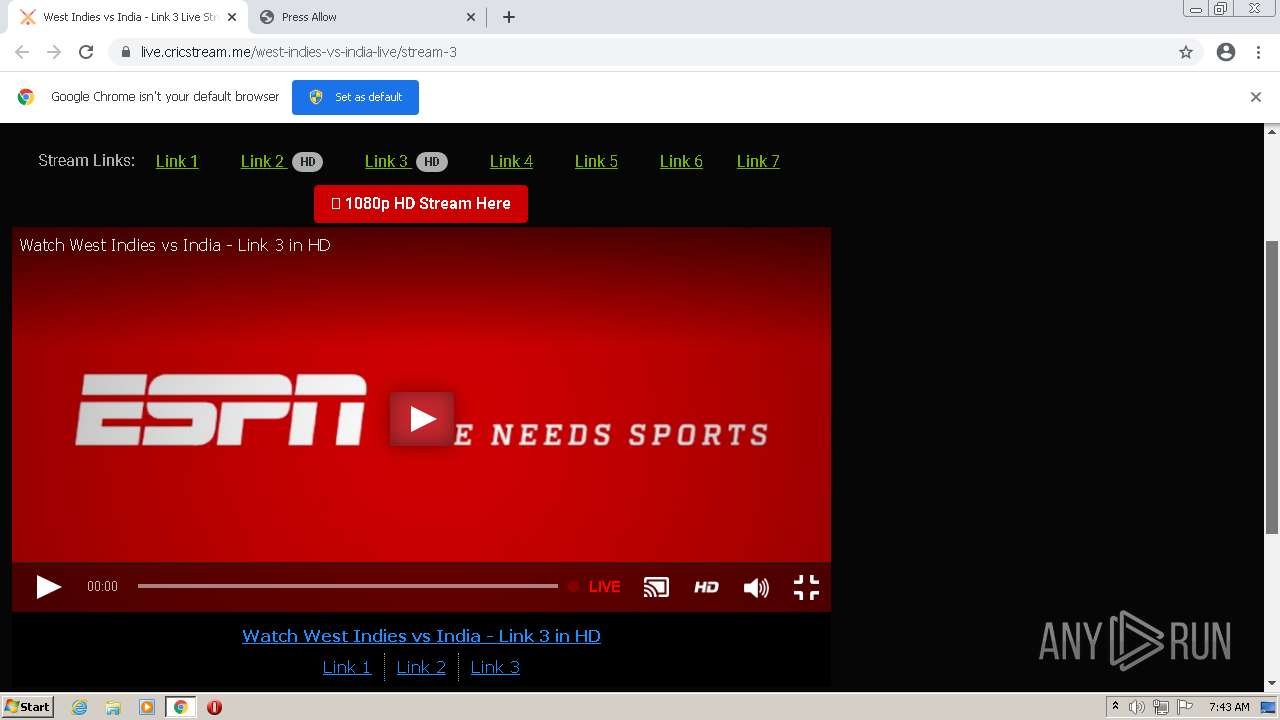Mute the video with the speaker icon
This screenshot has width=1280, height=720.
click(x=756, y=587)
